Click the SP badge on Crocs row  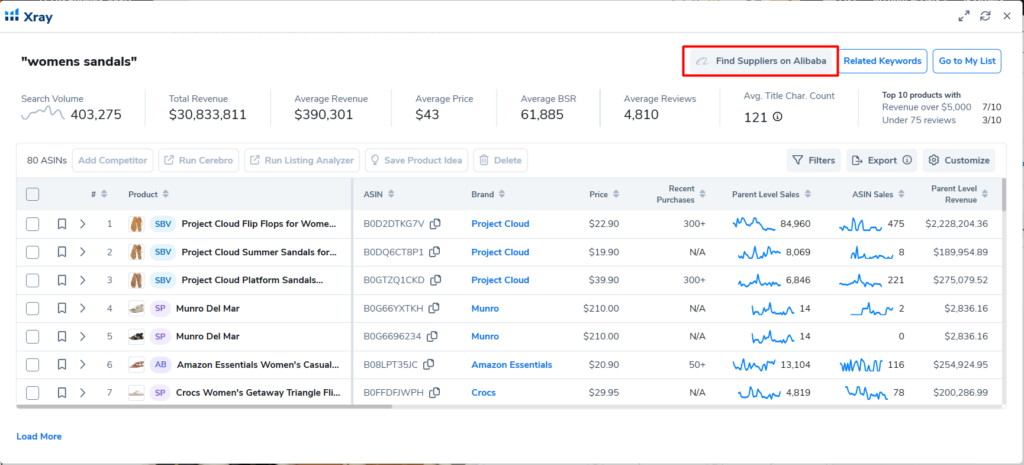click(160, 393)
